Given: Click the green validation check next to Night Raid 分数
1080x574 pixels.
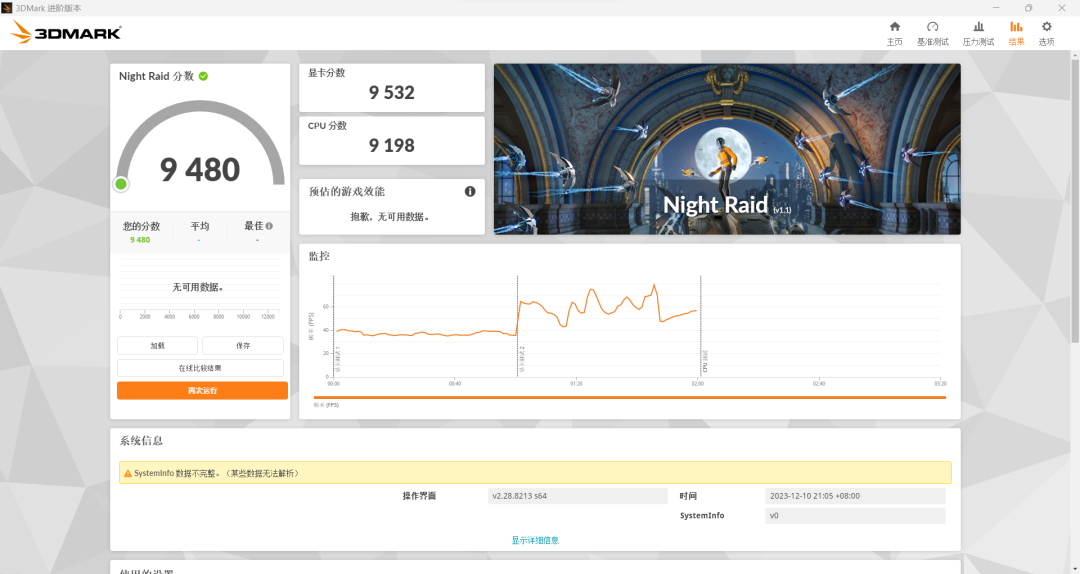Looking at the screenshot, I should pyautogui.click(x=203, y=76).
